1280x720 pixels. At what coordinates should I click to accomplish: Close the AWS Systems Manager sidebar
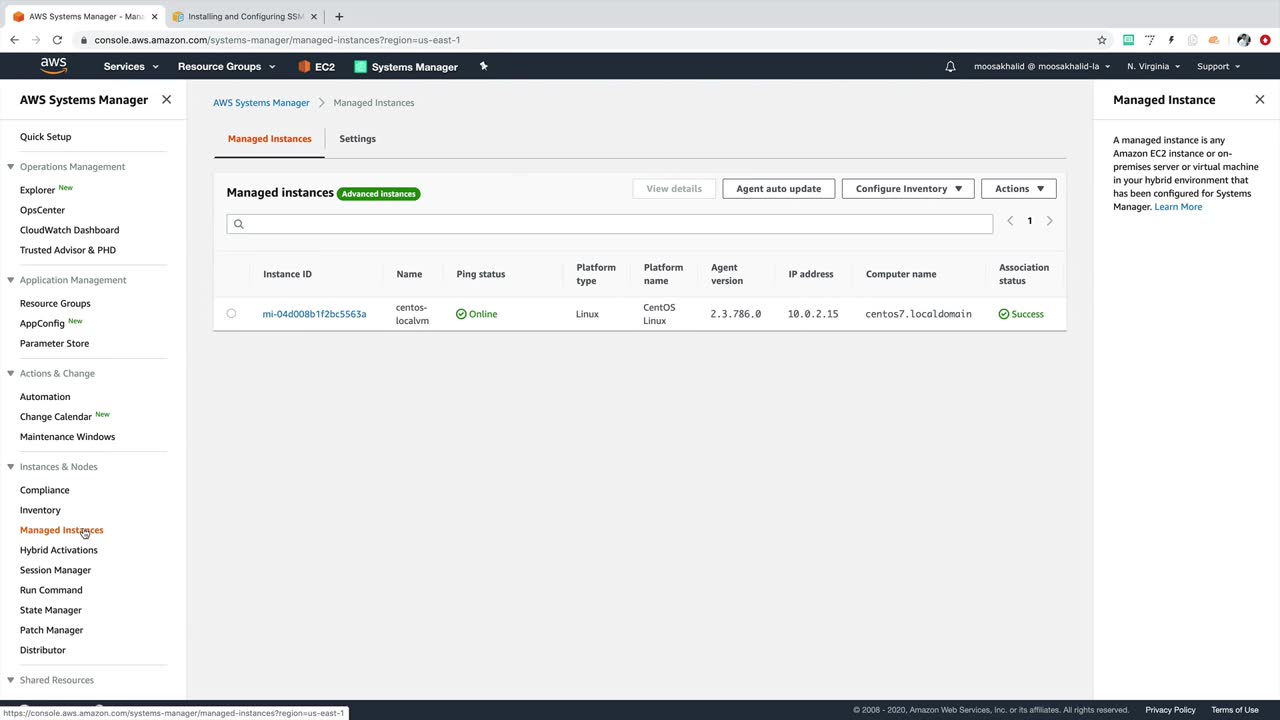166,100
